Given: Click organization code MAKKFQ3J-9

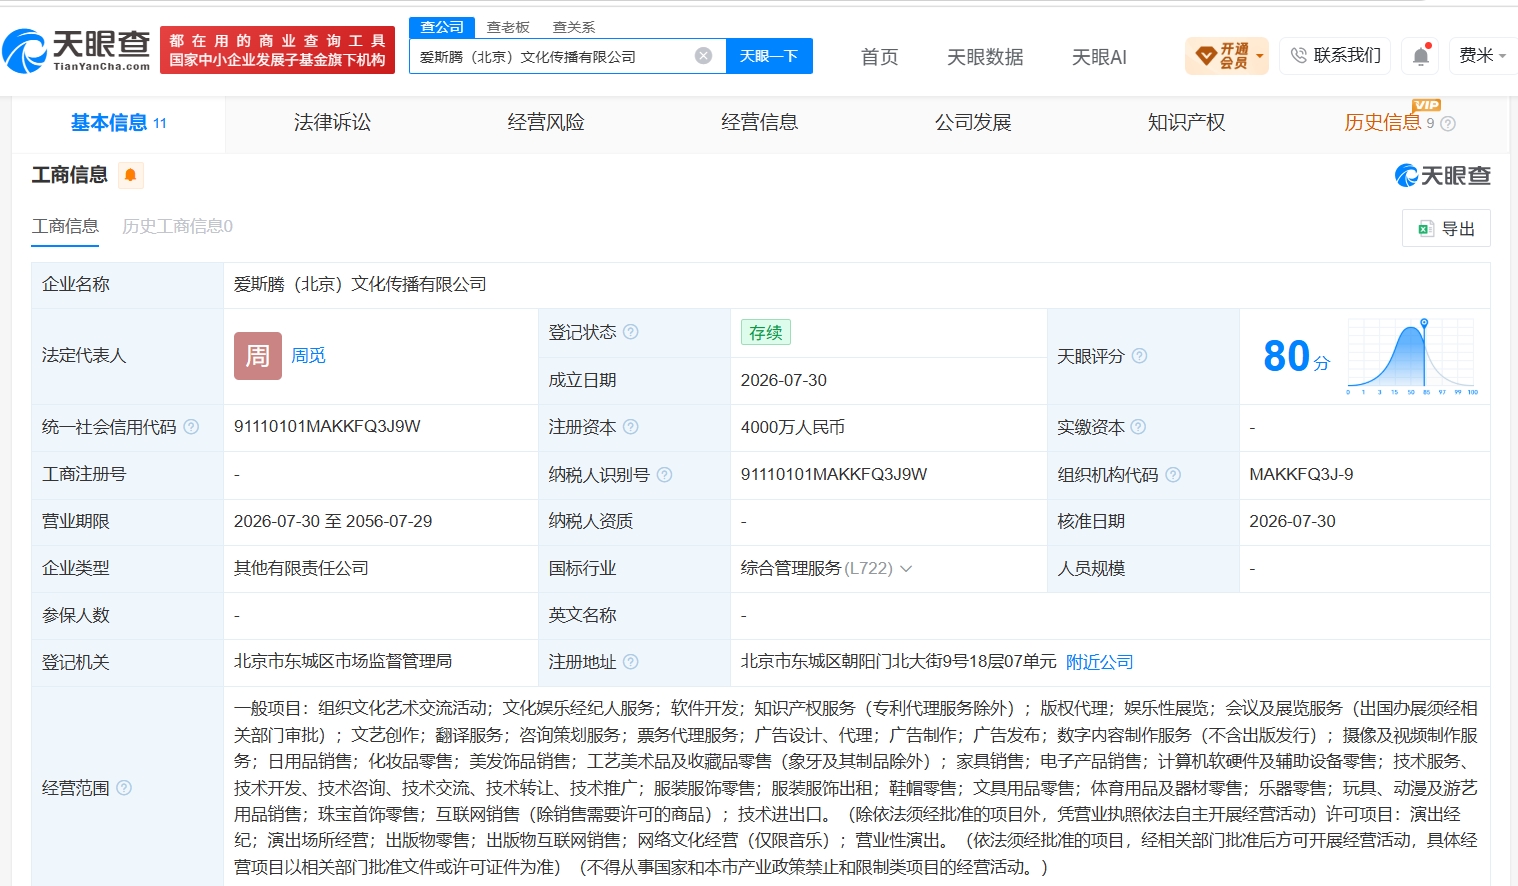Looking at the screenshot, I should point(1301,474).
